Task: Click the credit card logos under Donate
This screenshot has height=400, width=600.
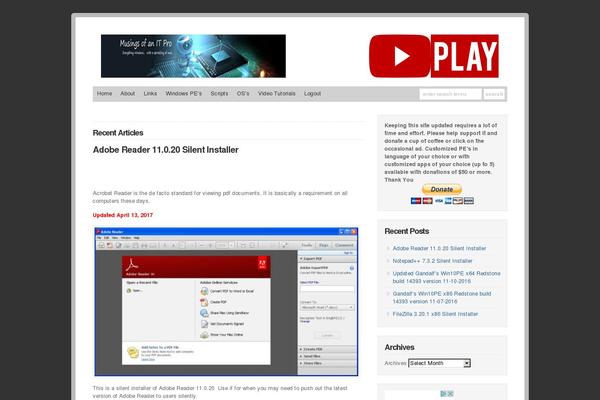Action: [442, 201]
